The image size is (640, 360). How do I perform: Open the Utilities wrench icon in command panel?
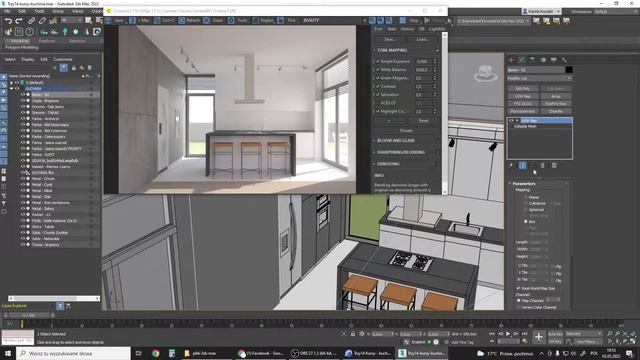tap(564, 60)
